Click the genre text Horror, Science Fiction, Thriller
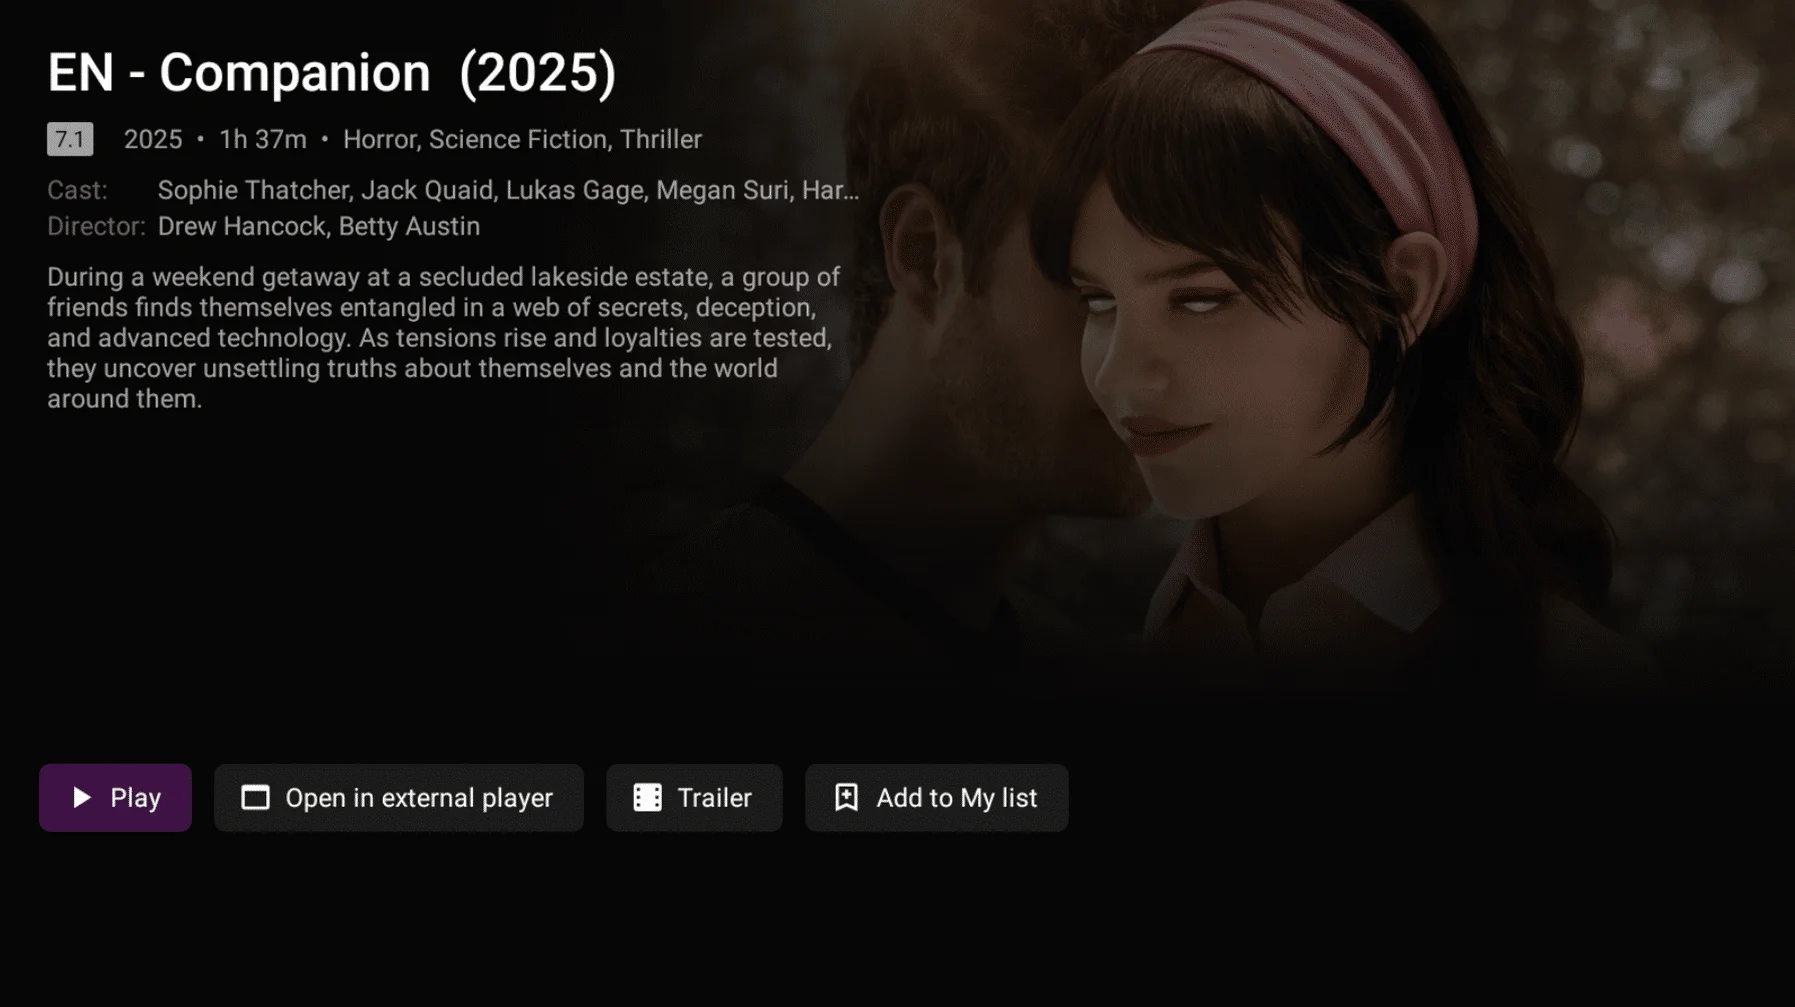The width and height of the screenshot is (1795, 1007). click(x=522, y=139)
